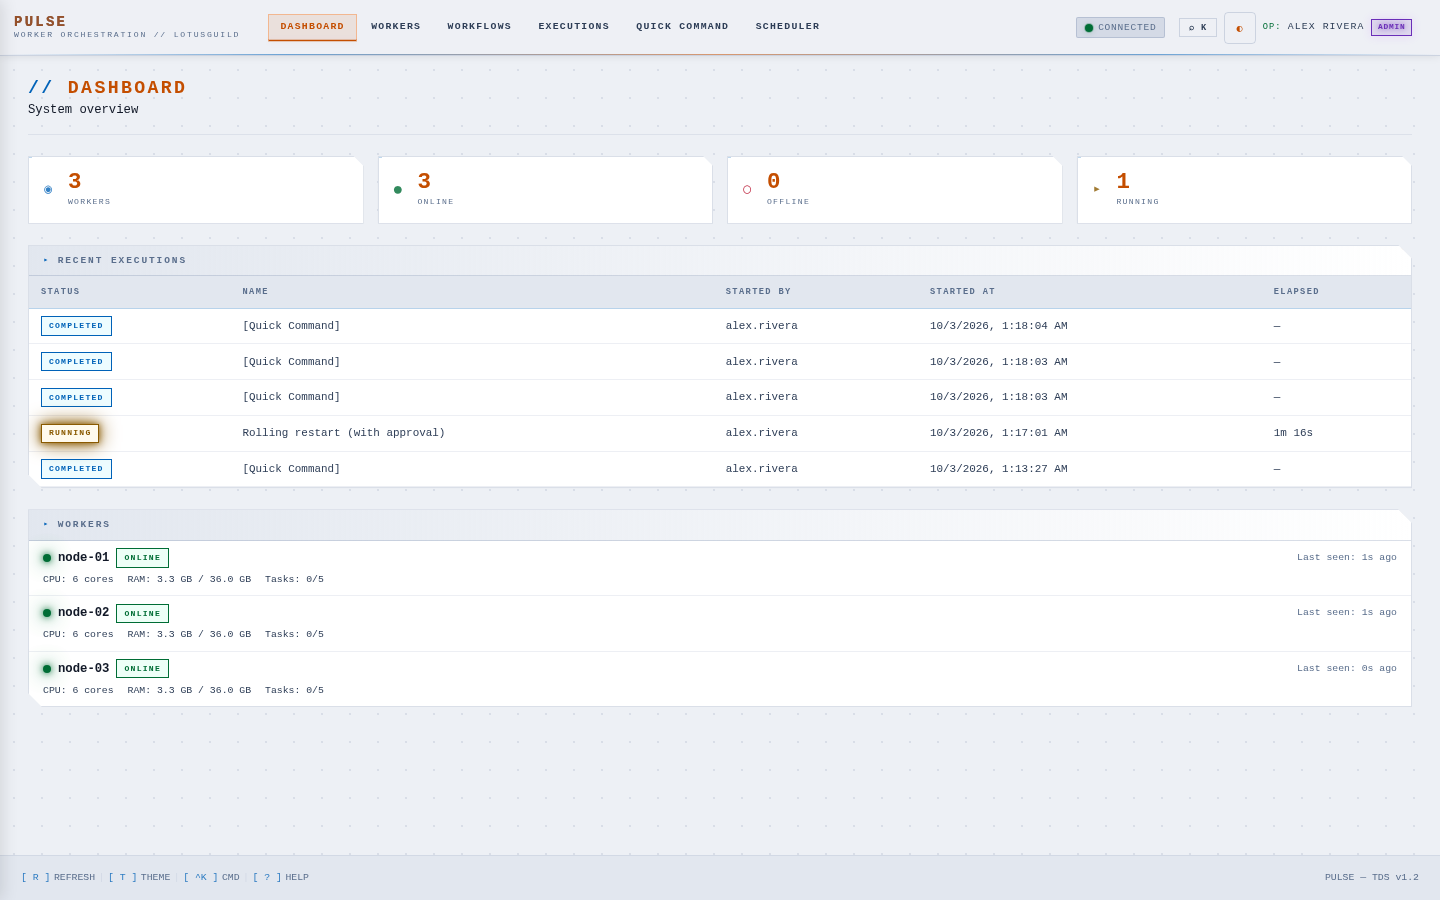This screenshot has height=900, width=1440.
Task: Click COMPLETED badge for 1:13:27 AM execution
Action: [76, 469]
